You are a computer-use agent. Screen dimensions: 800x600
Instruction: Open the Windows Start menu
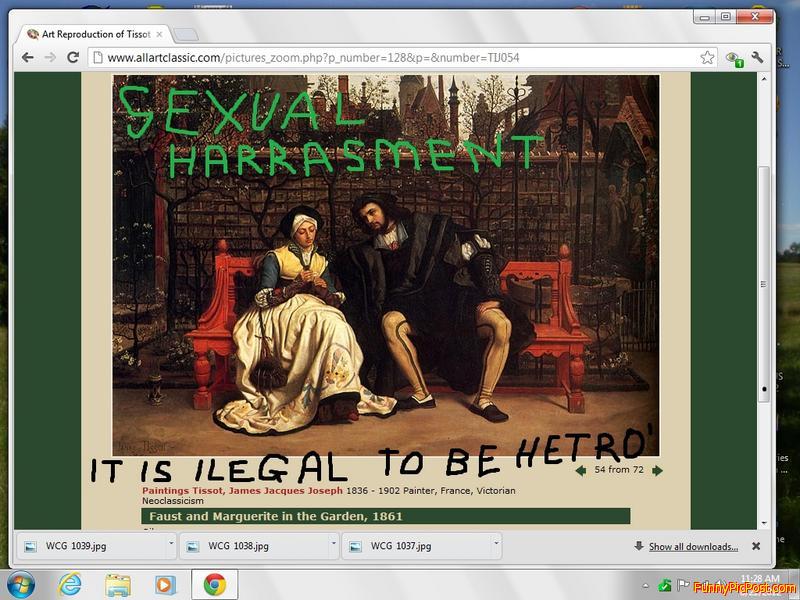coord(21,585)
